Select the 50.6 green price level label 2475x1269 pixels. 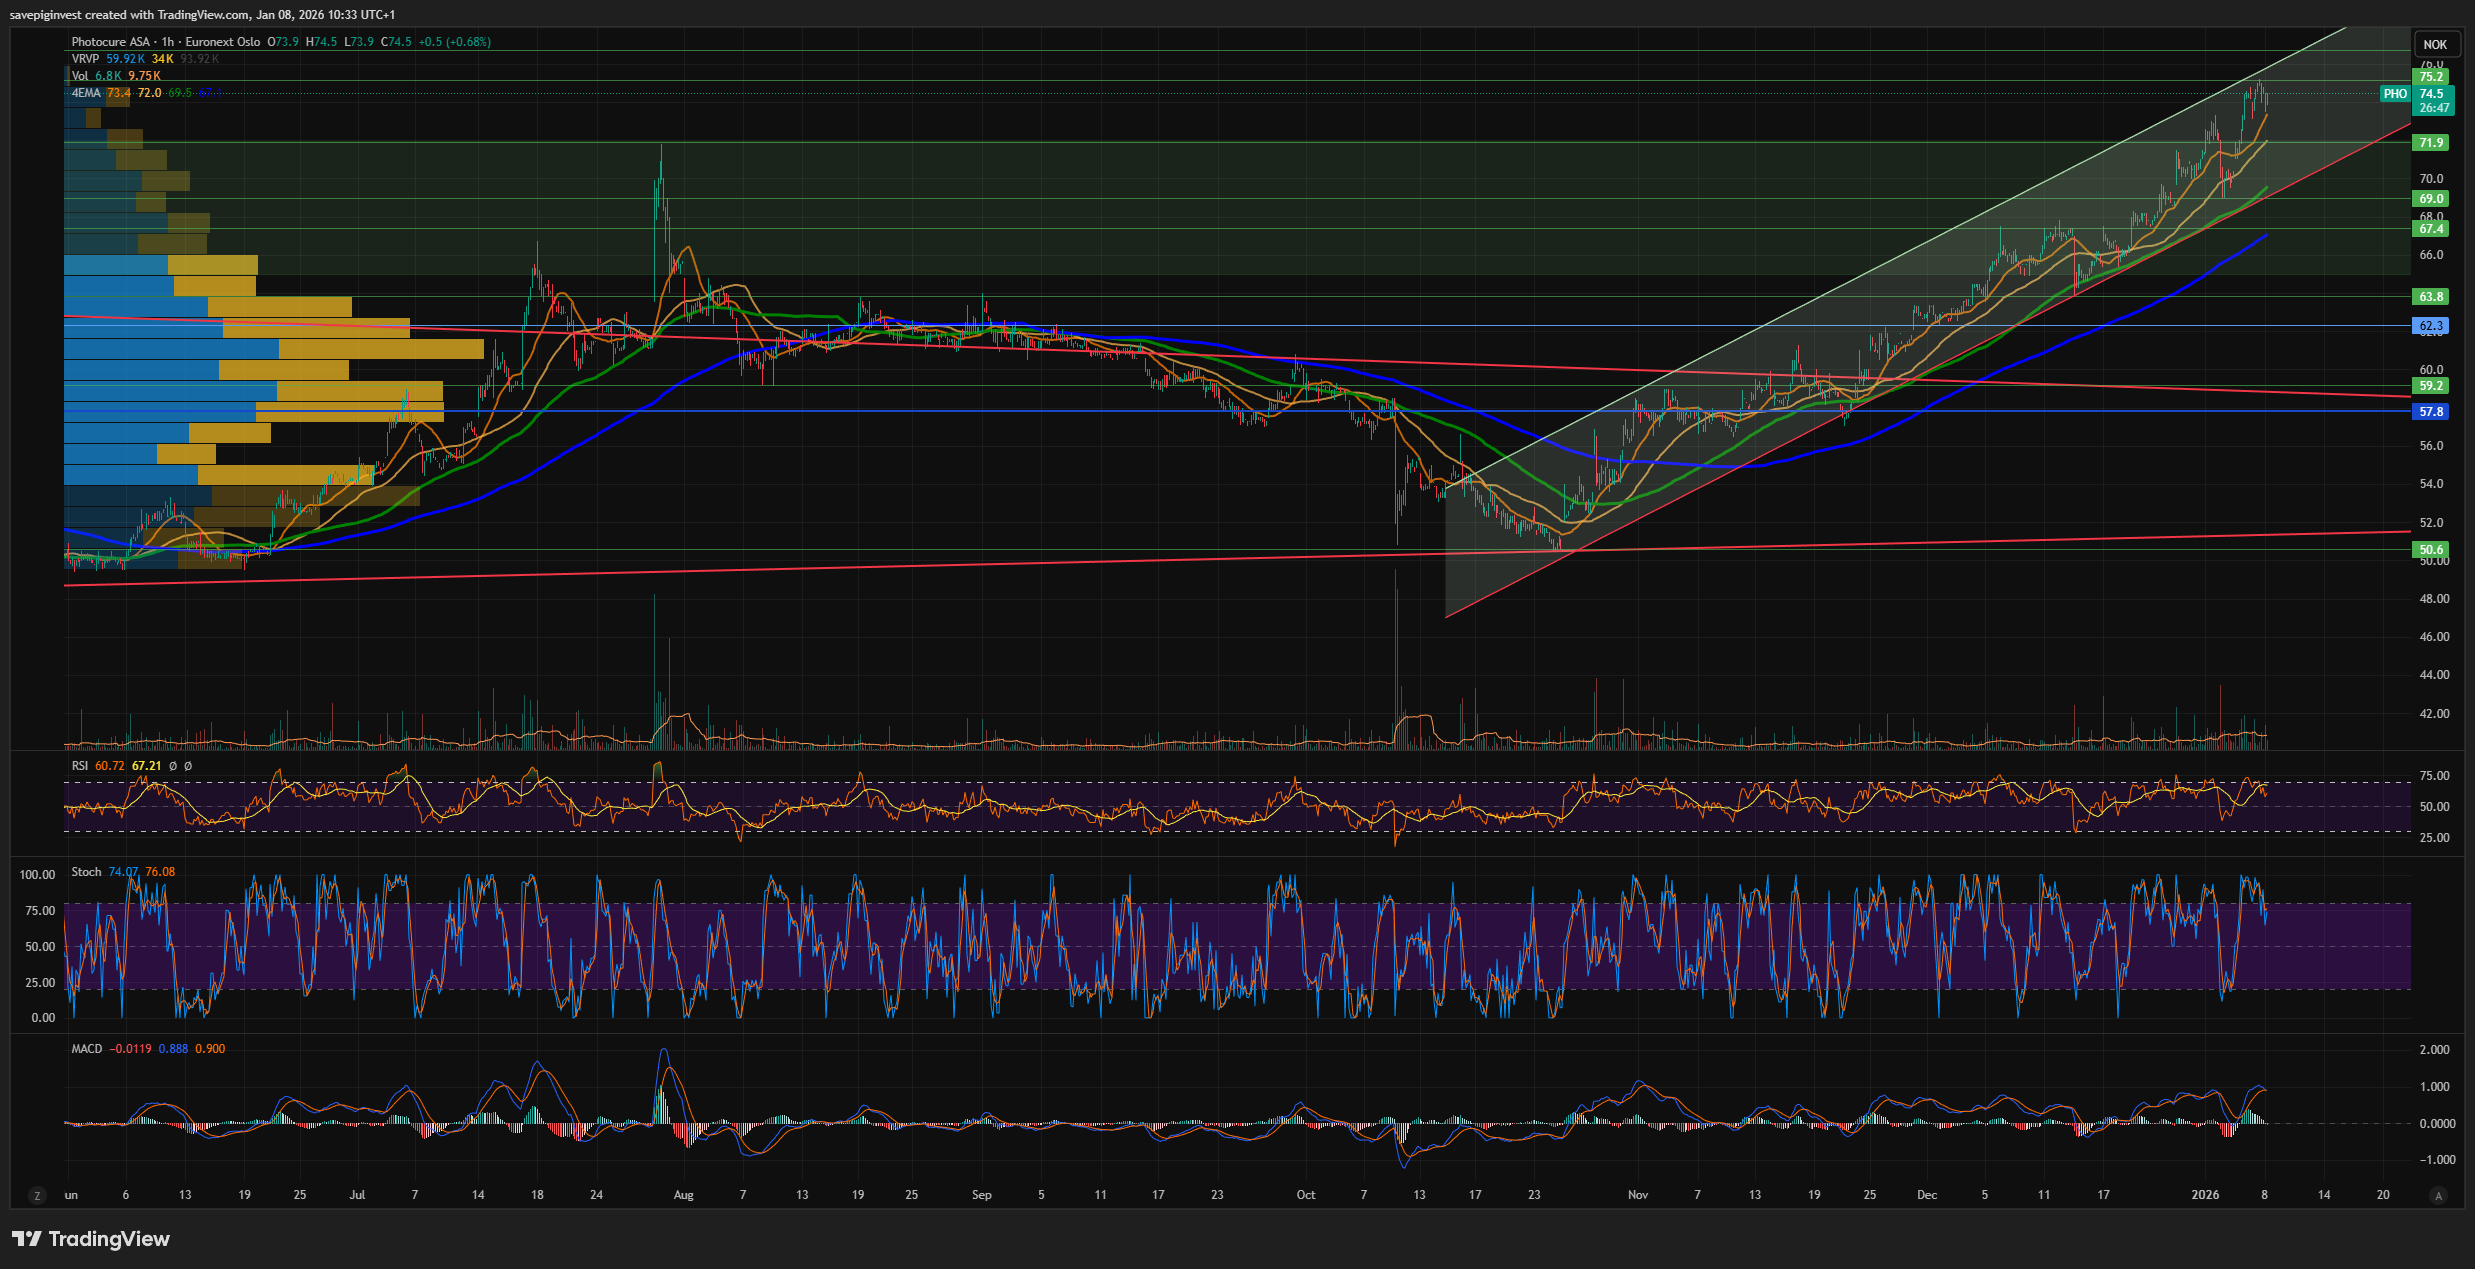[x=2431, y=550]
